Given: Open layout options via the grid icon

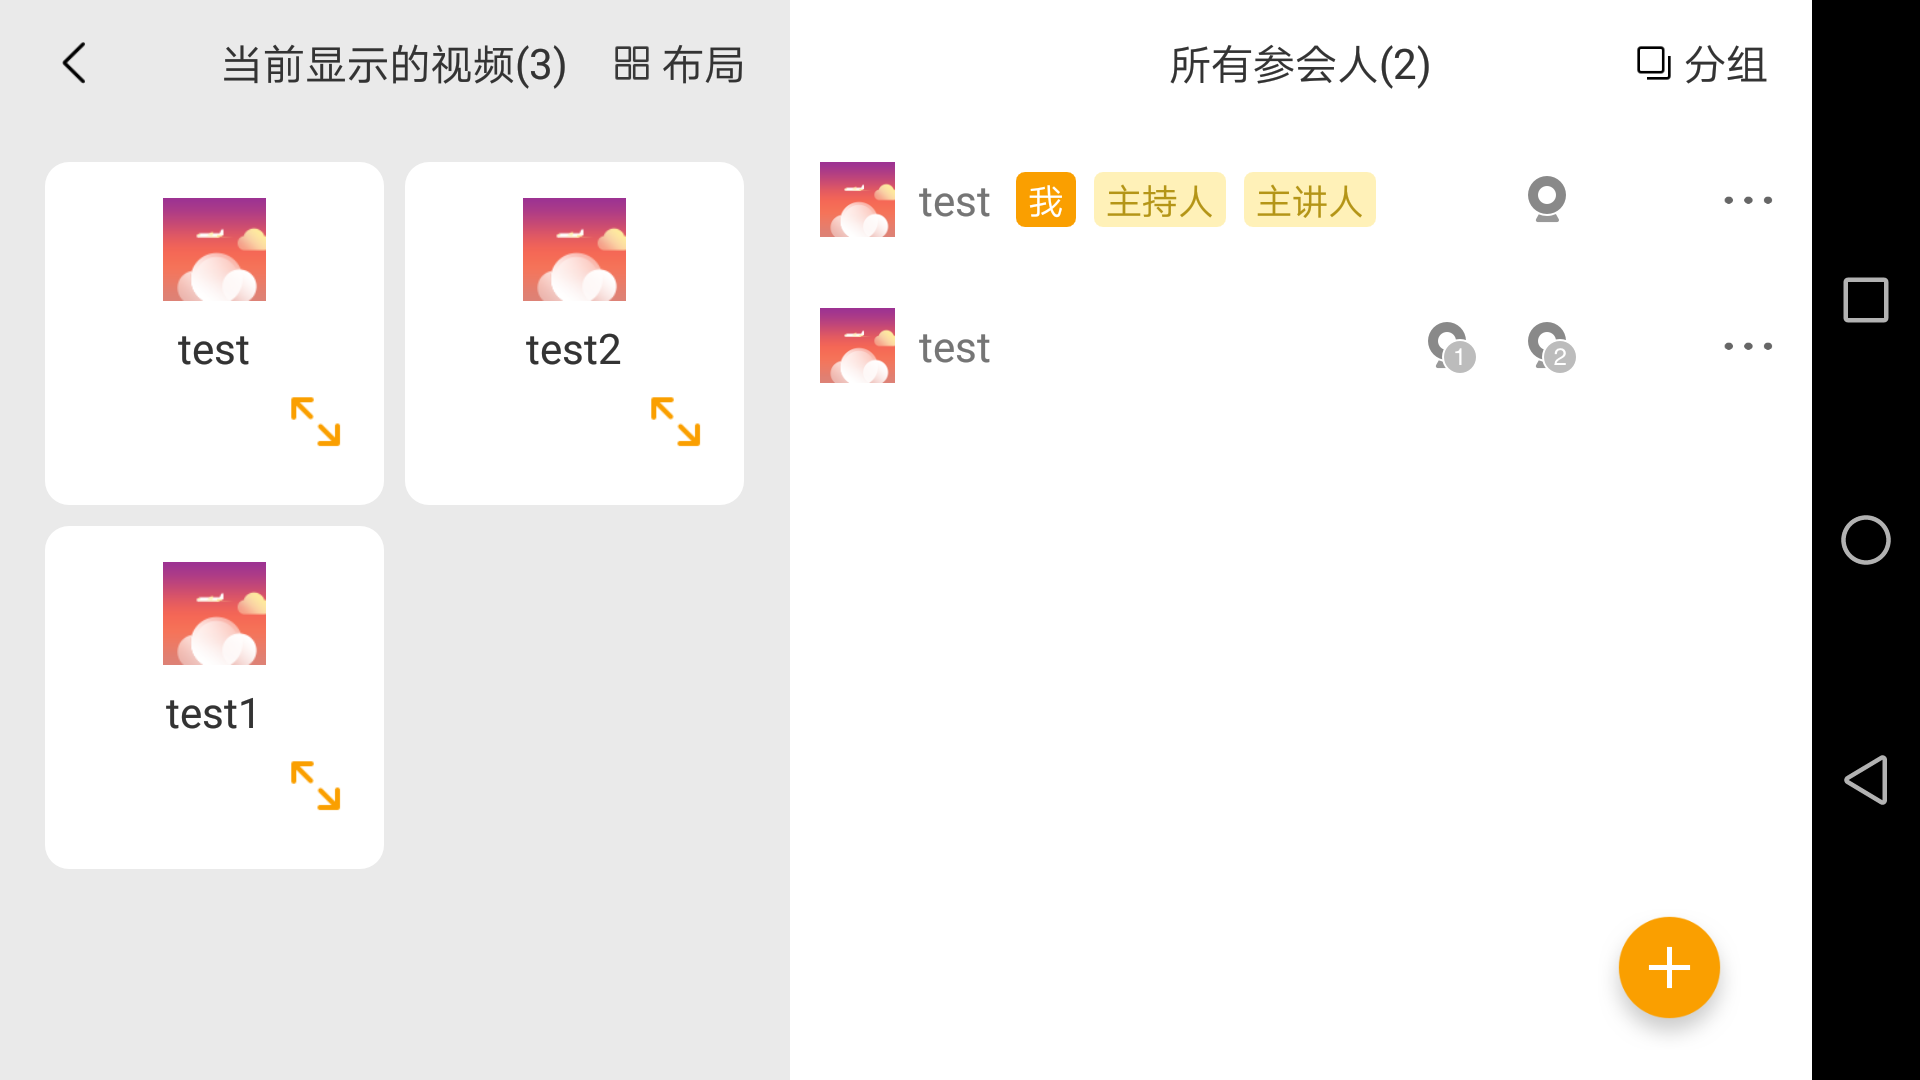Looking at the screenshot, I should (x=632, y=63).
